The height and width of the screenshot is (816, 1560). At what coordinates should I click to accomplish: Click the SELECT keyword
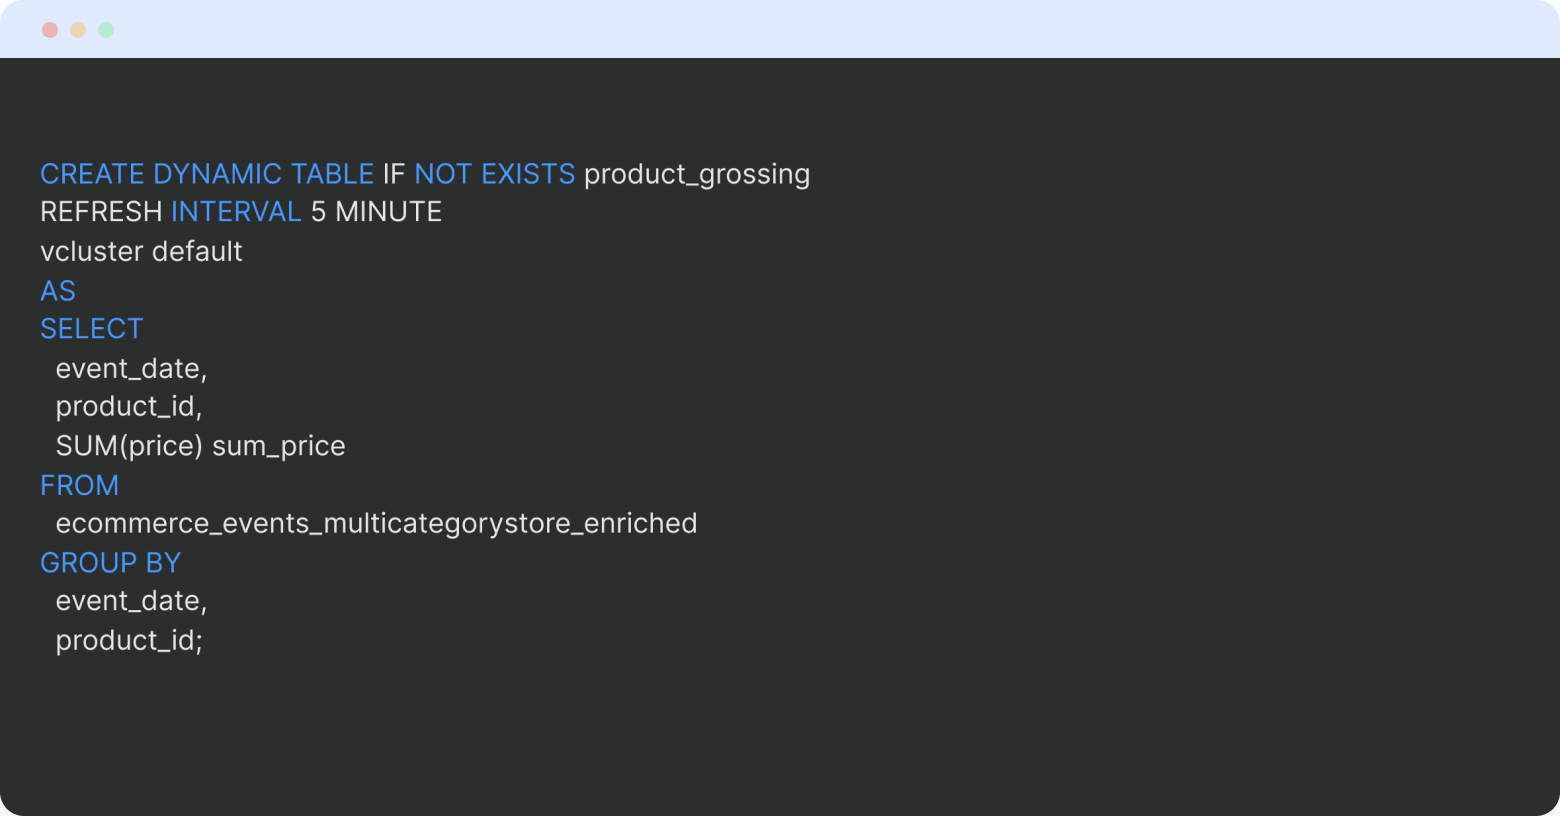(x=92, y=329)
